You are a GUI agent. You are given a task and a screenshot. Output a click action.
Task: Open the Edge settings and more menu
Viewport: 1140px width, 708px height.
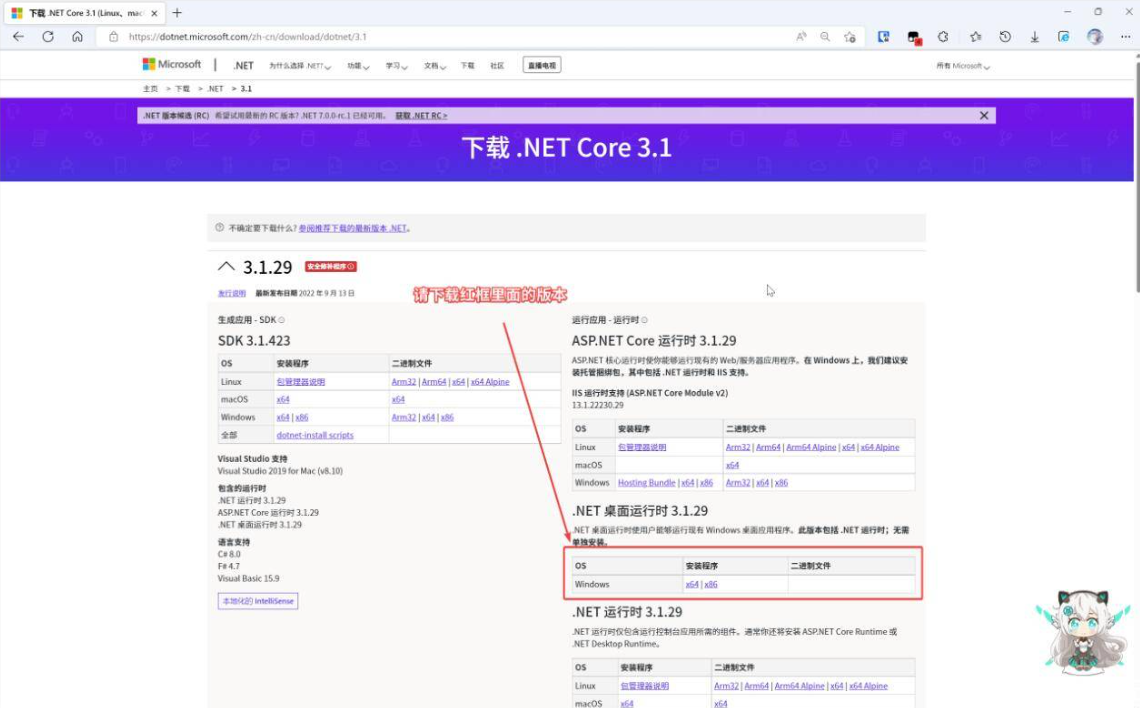[1125, 36]
